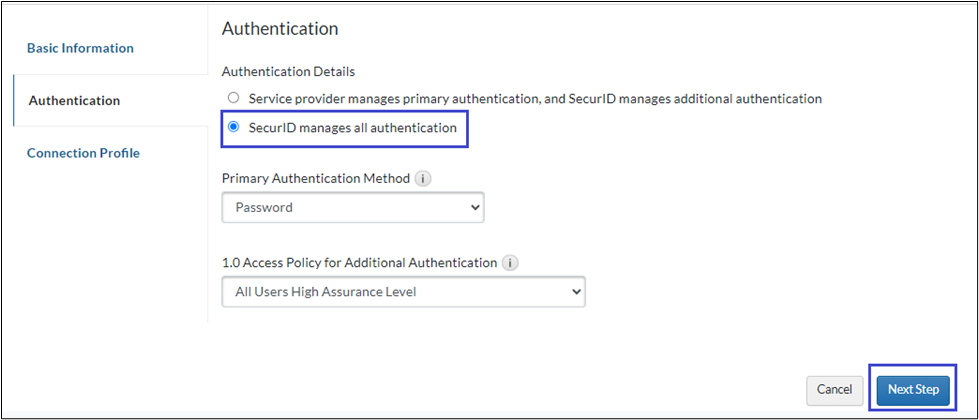Viewport: 979px width, 420px height.
Task: Click the 'SecurID manages all authentication' label text
Action: point(352,128)
